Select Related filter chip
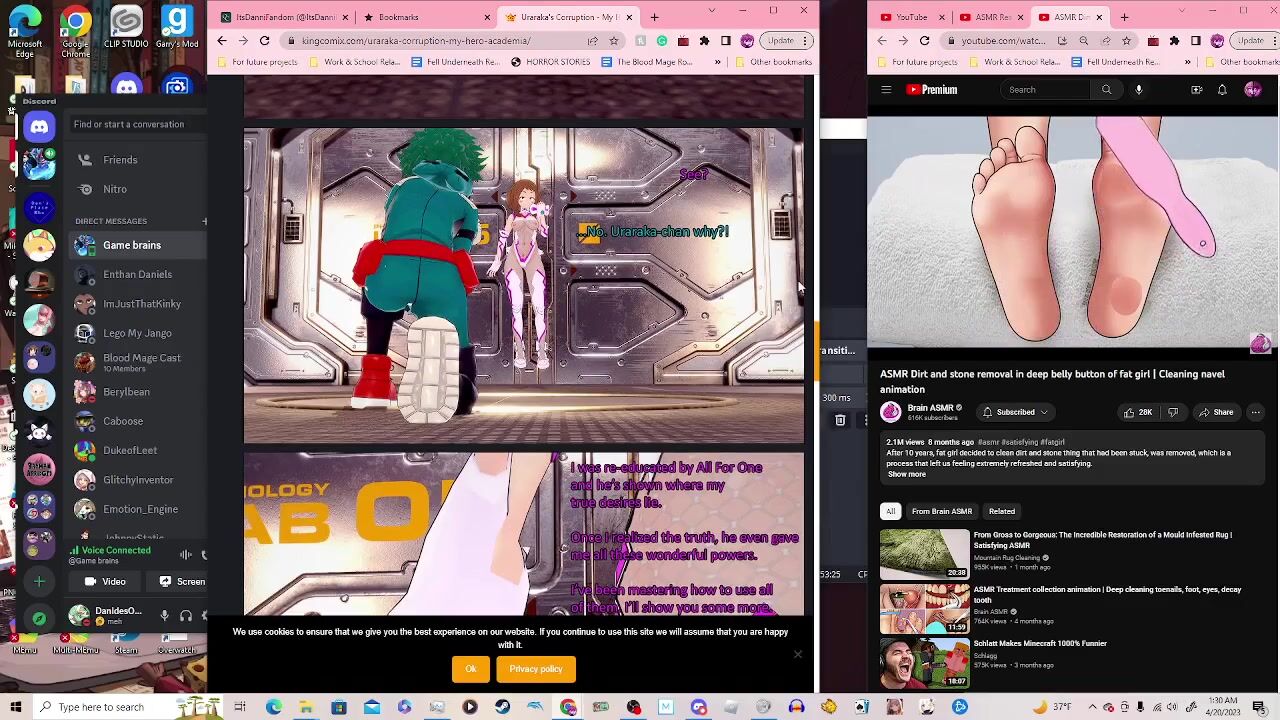 pos(1001,511)
